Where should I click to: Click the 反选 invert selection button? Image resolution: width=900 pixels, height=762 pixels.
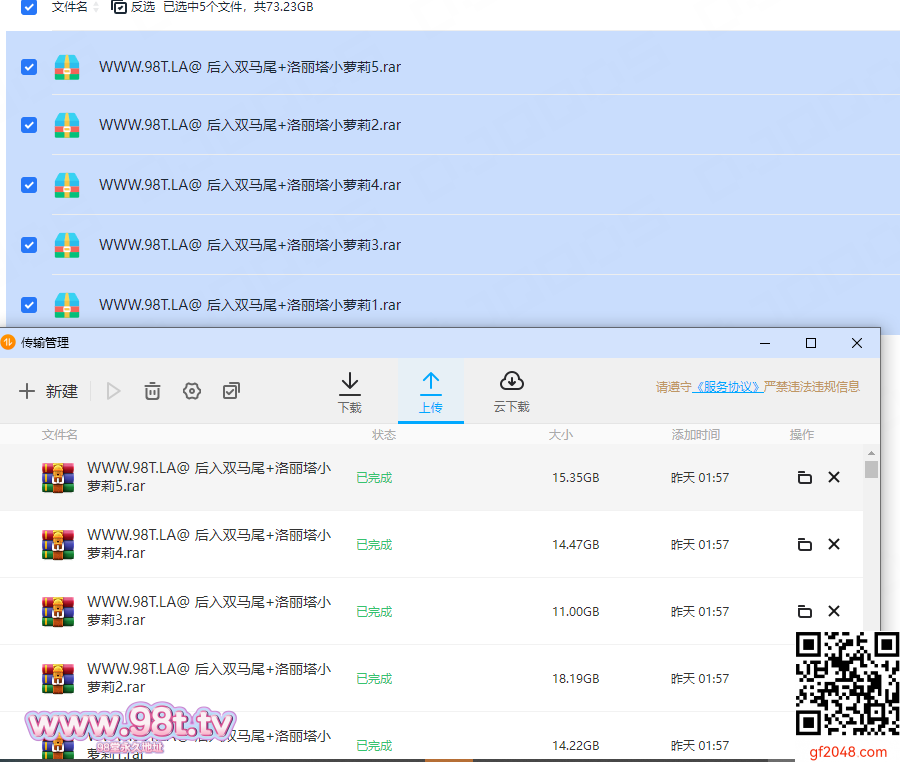coord(133,7)
